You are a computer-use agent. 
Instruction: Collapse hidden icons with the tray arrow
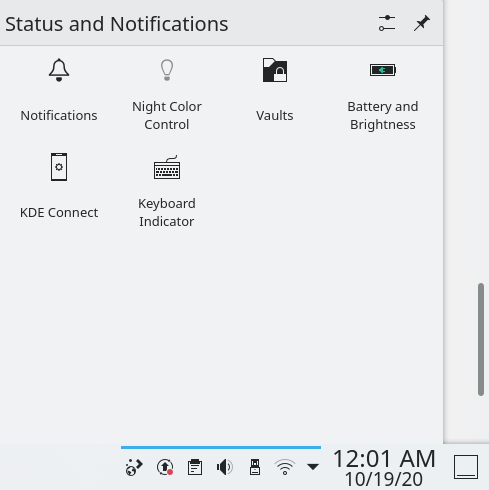313,467
